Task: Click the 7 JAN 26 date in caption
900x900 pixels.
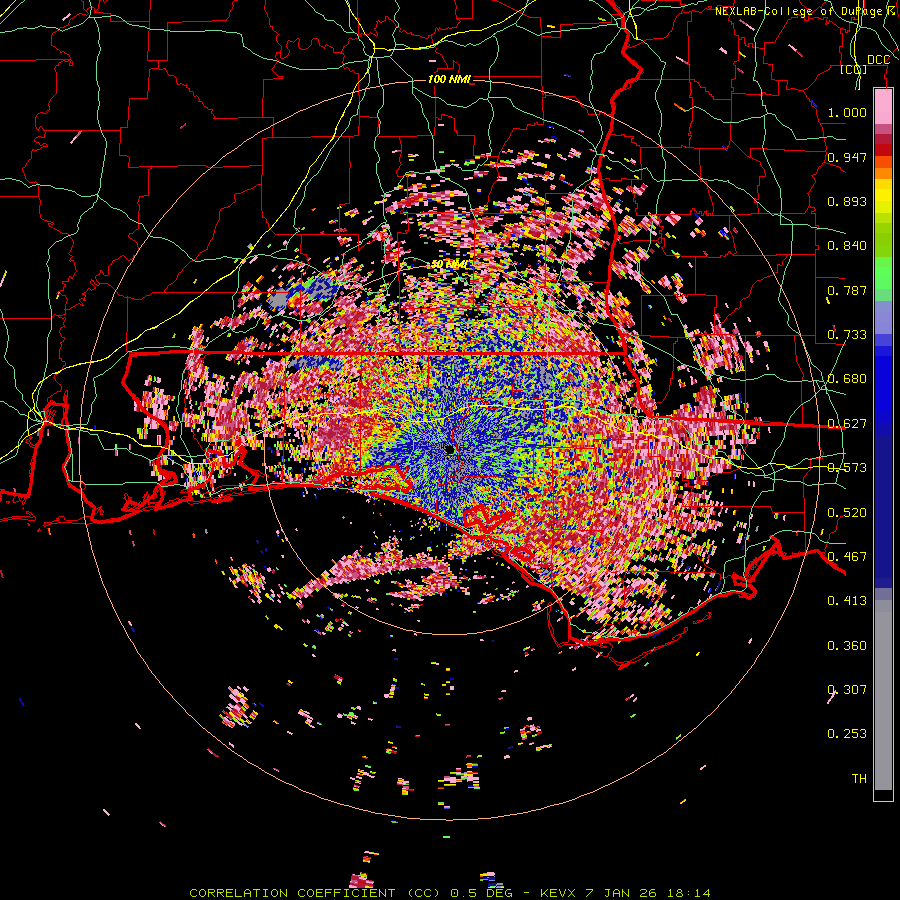Action: [623, 893]
